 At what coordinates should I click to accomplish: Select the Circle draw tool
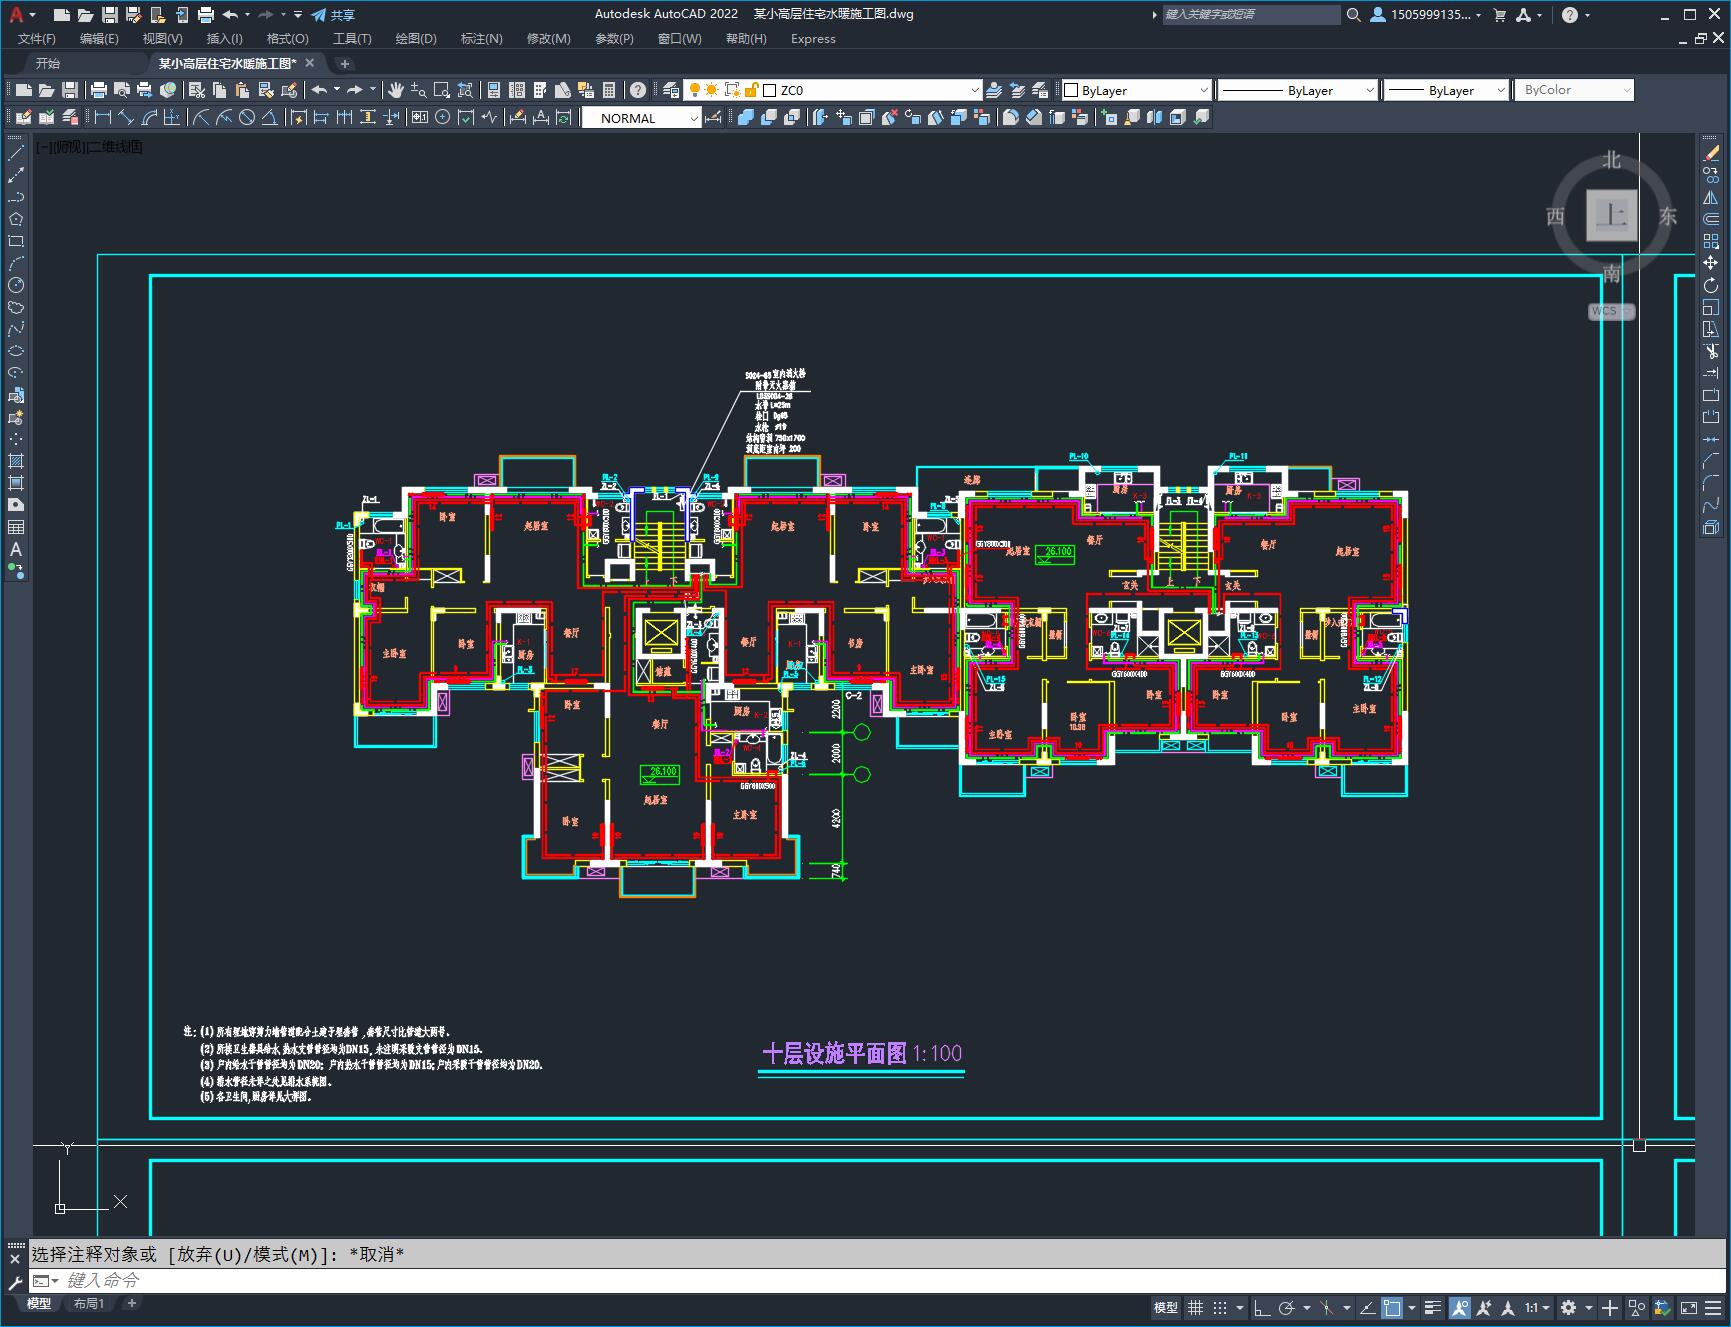point(16,285)
